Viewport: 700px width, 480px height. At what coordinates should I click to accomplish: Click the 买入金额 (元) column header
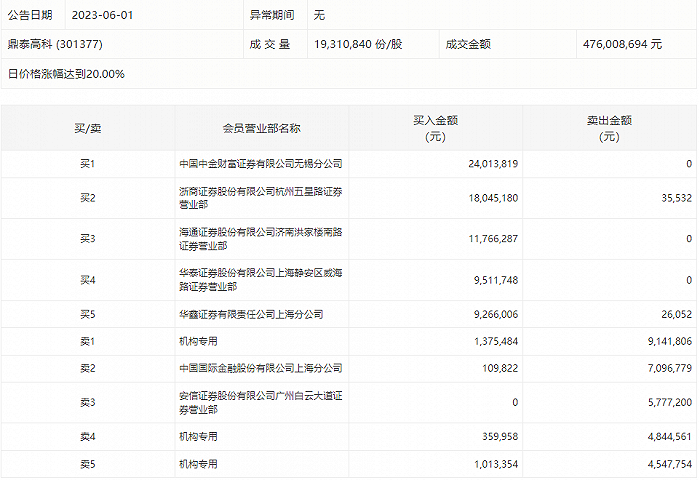(435, 129)
